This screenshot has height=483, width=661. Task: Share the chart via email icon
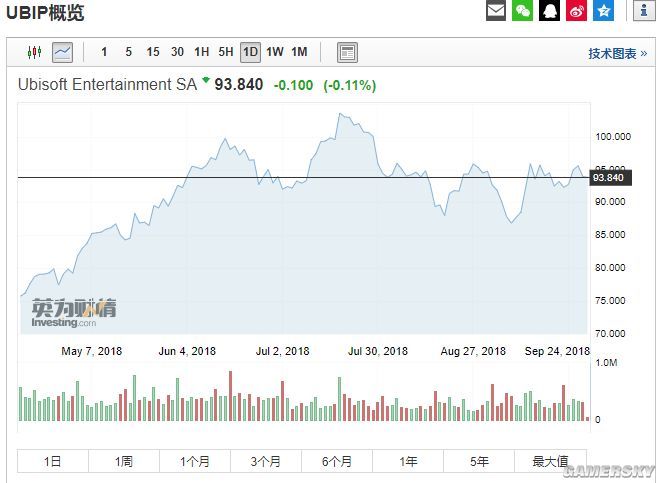click(x=496, y=10)
